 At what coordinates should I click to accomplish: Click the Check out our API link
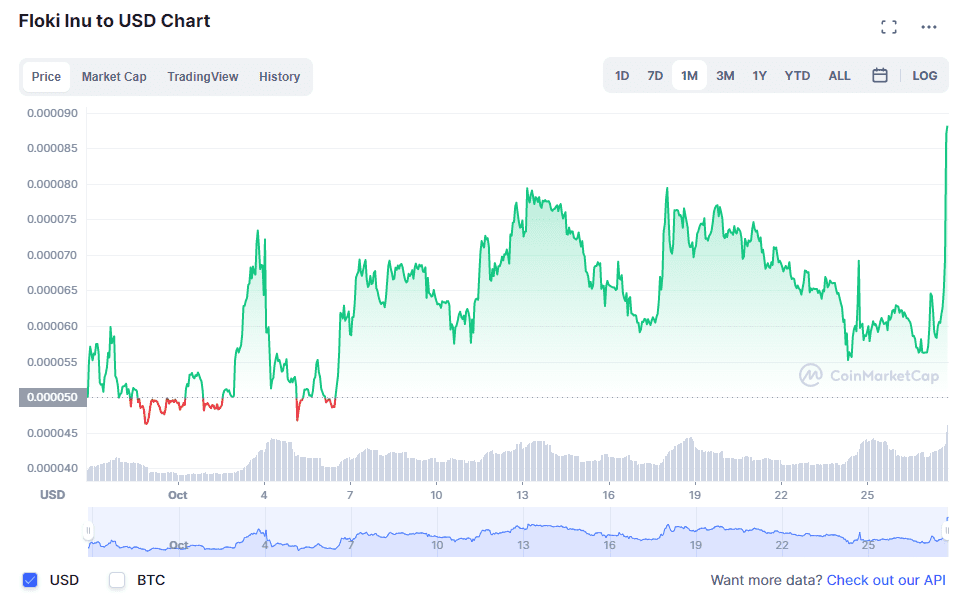pos(886,580)
